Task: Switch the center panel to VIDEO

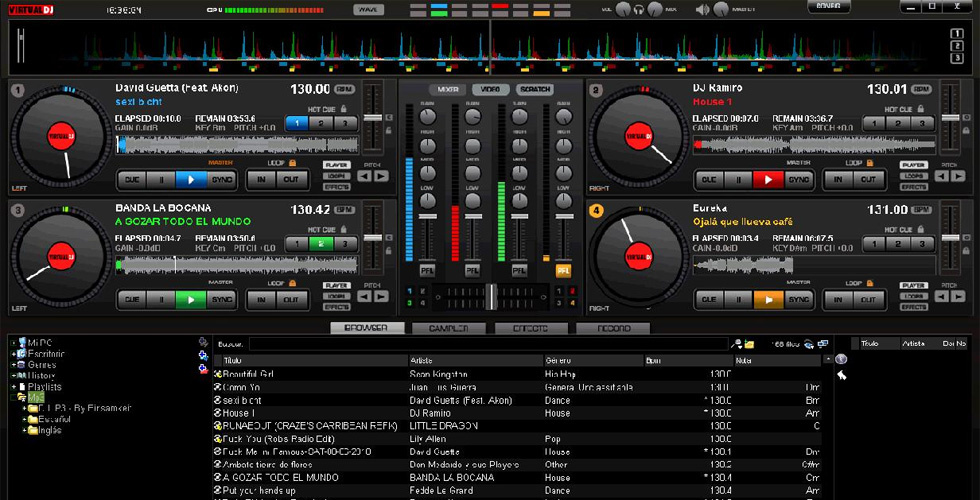Action: pos(491,89)
